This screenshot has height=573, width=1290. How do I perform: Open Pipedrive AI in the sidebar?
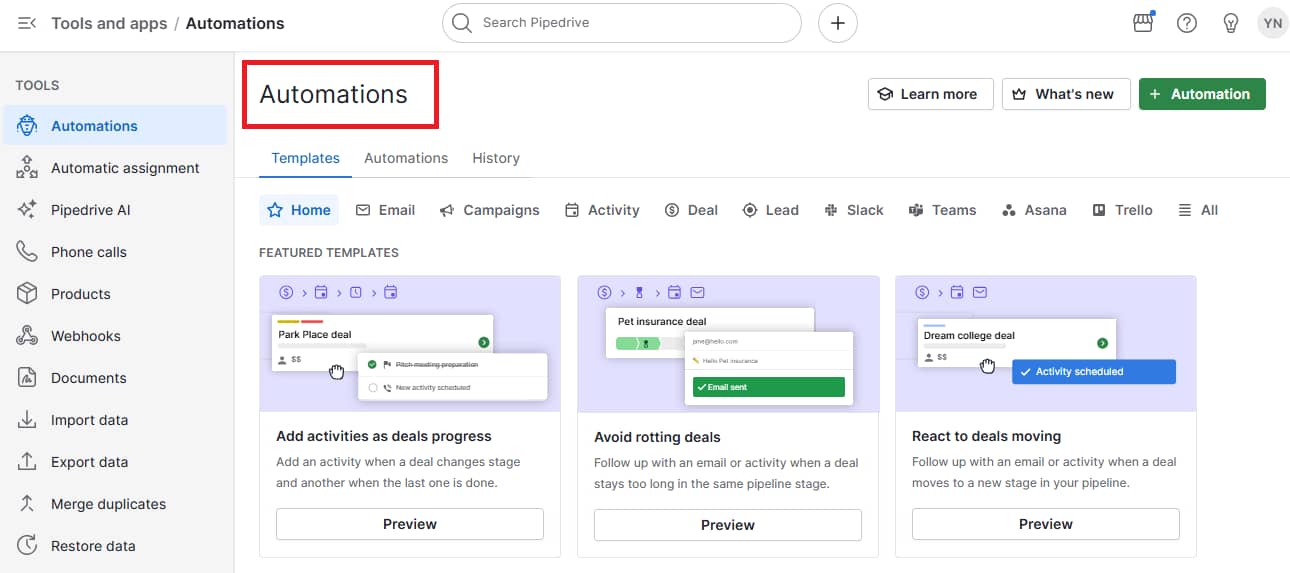click(113, 210)
